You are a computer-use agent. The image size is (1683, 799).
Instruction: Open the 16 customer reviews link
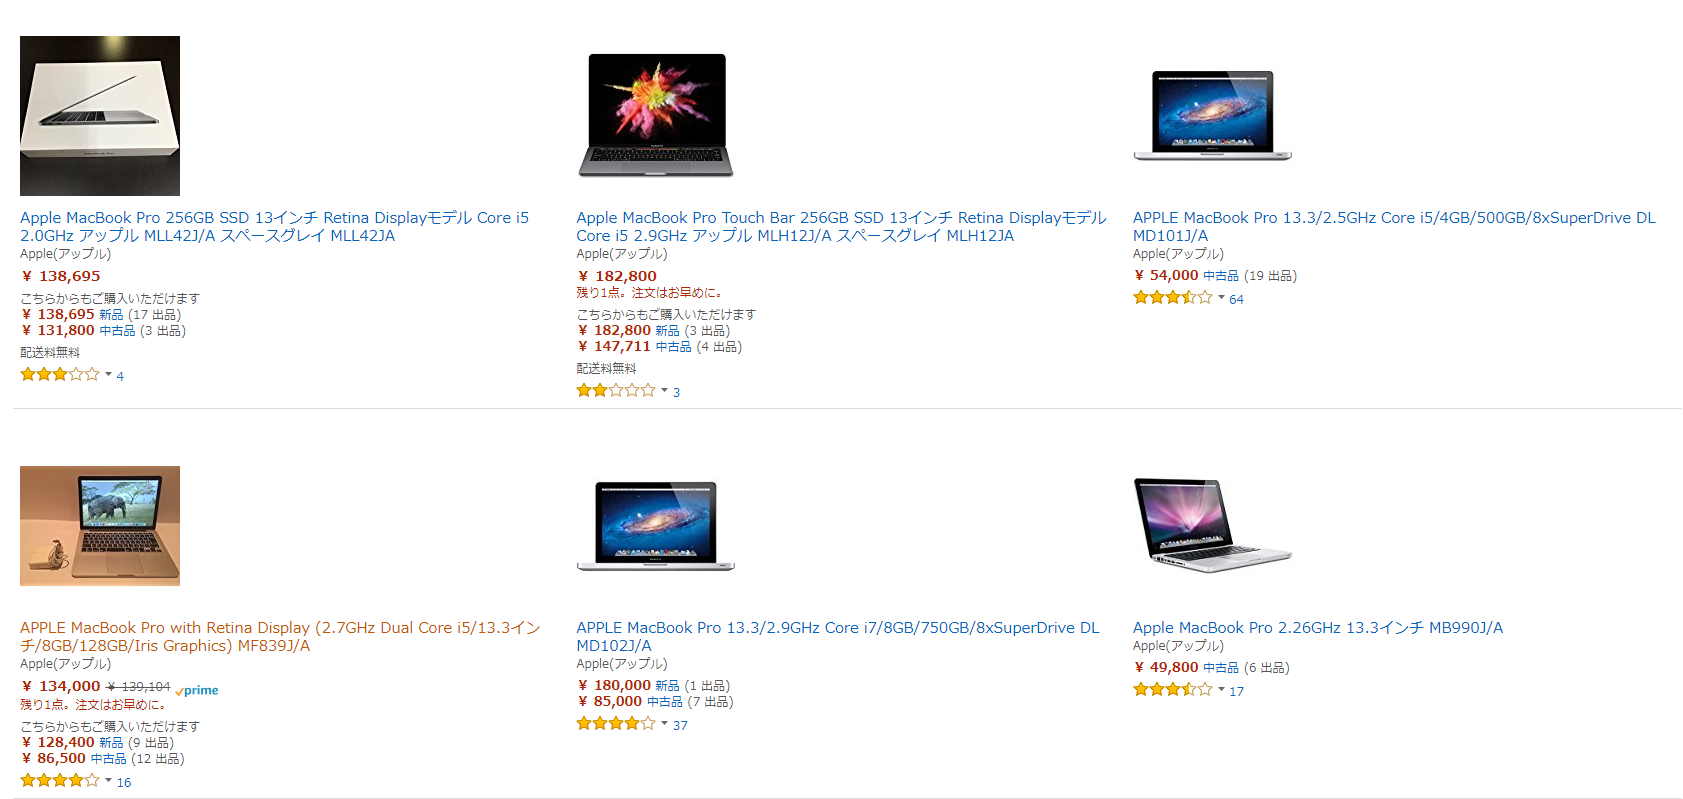pyautogui.click(x=124, y=783)
